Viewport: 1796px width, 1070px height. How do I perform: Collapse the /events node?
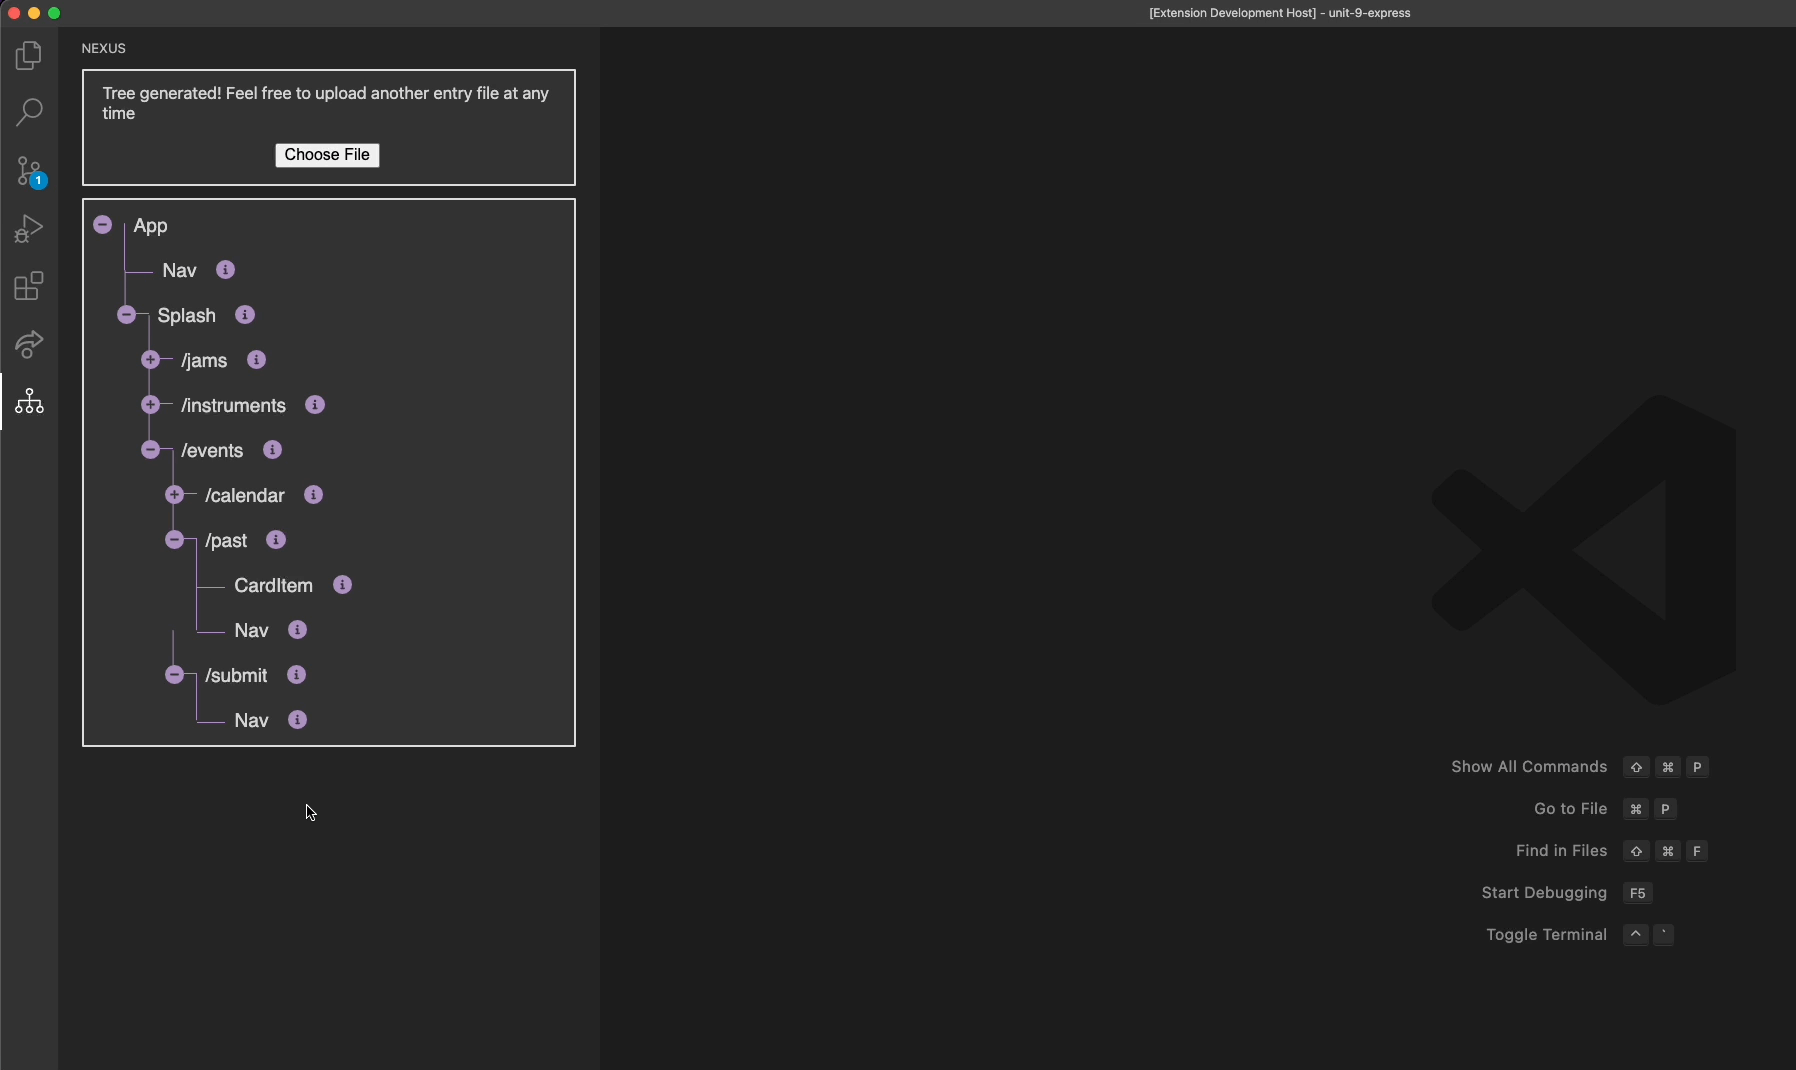tap(151, 450)
